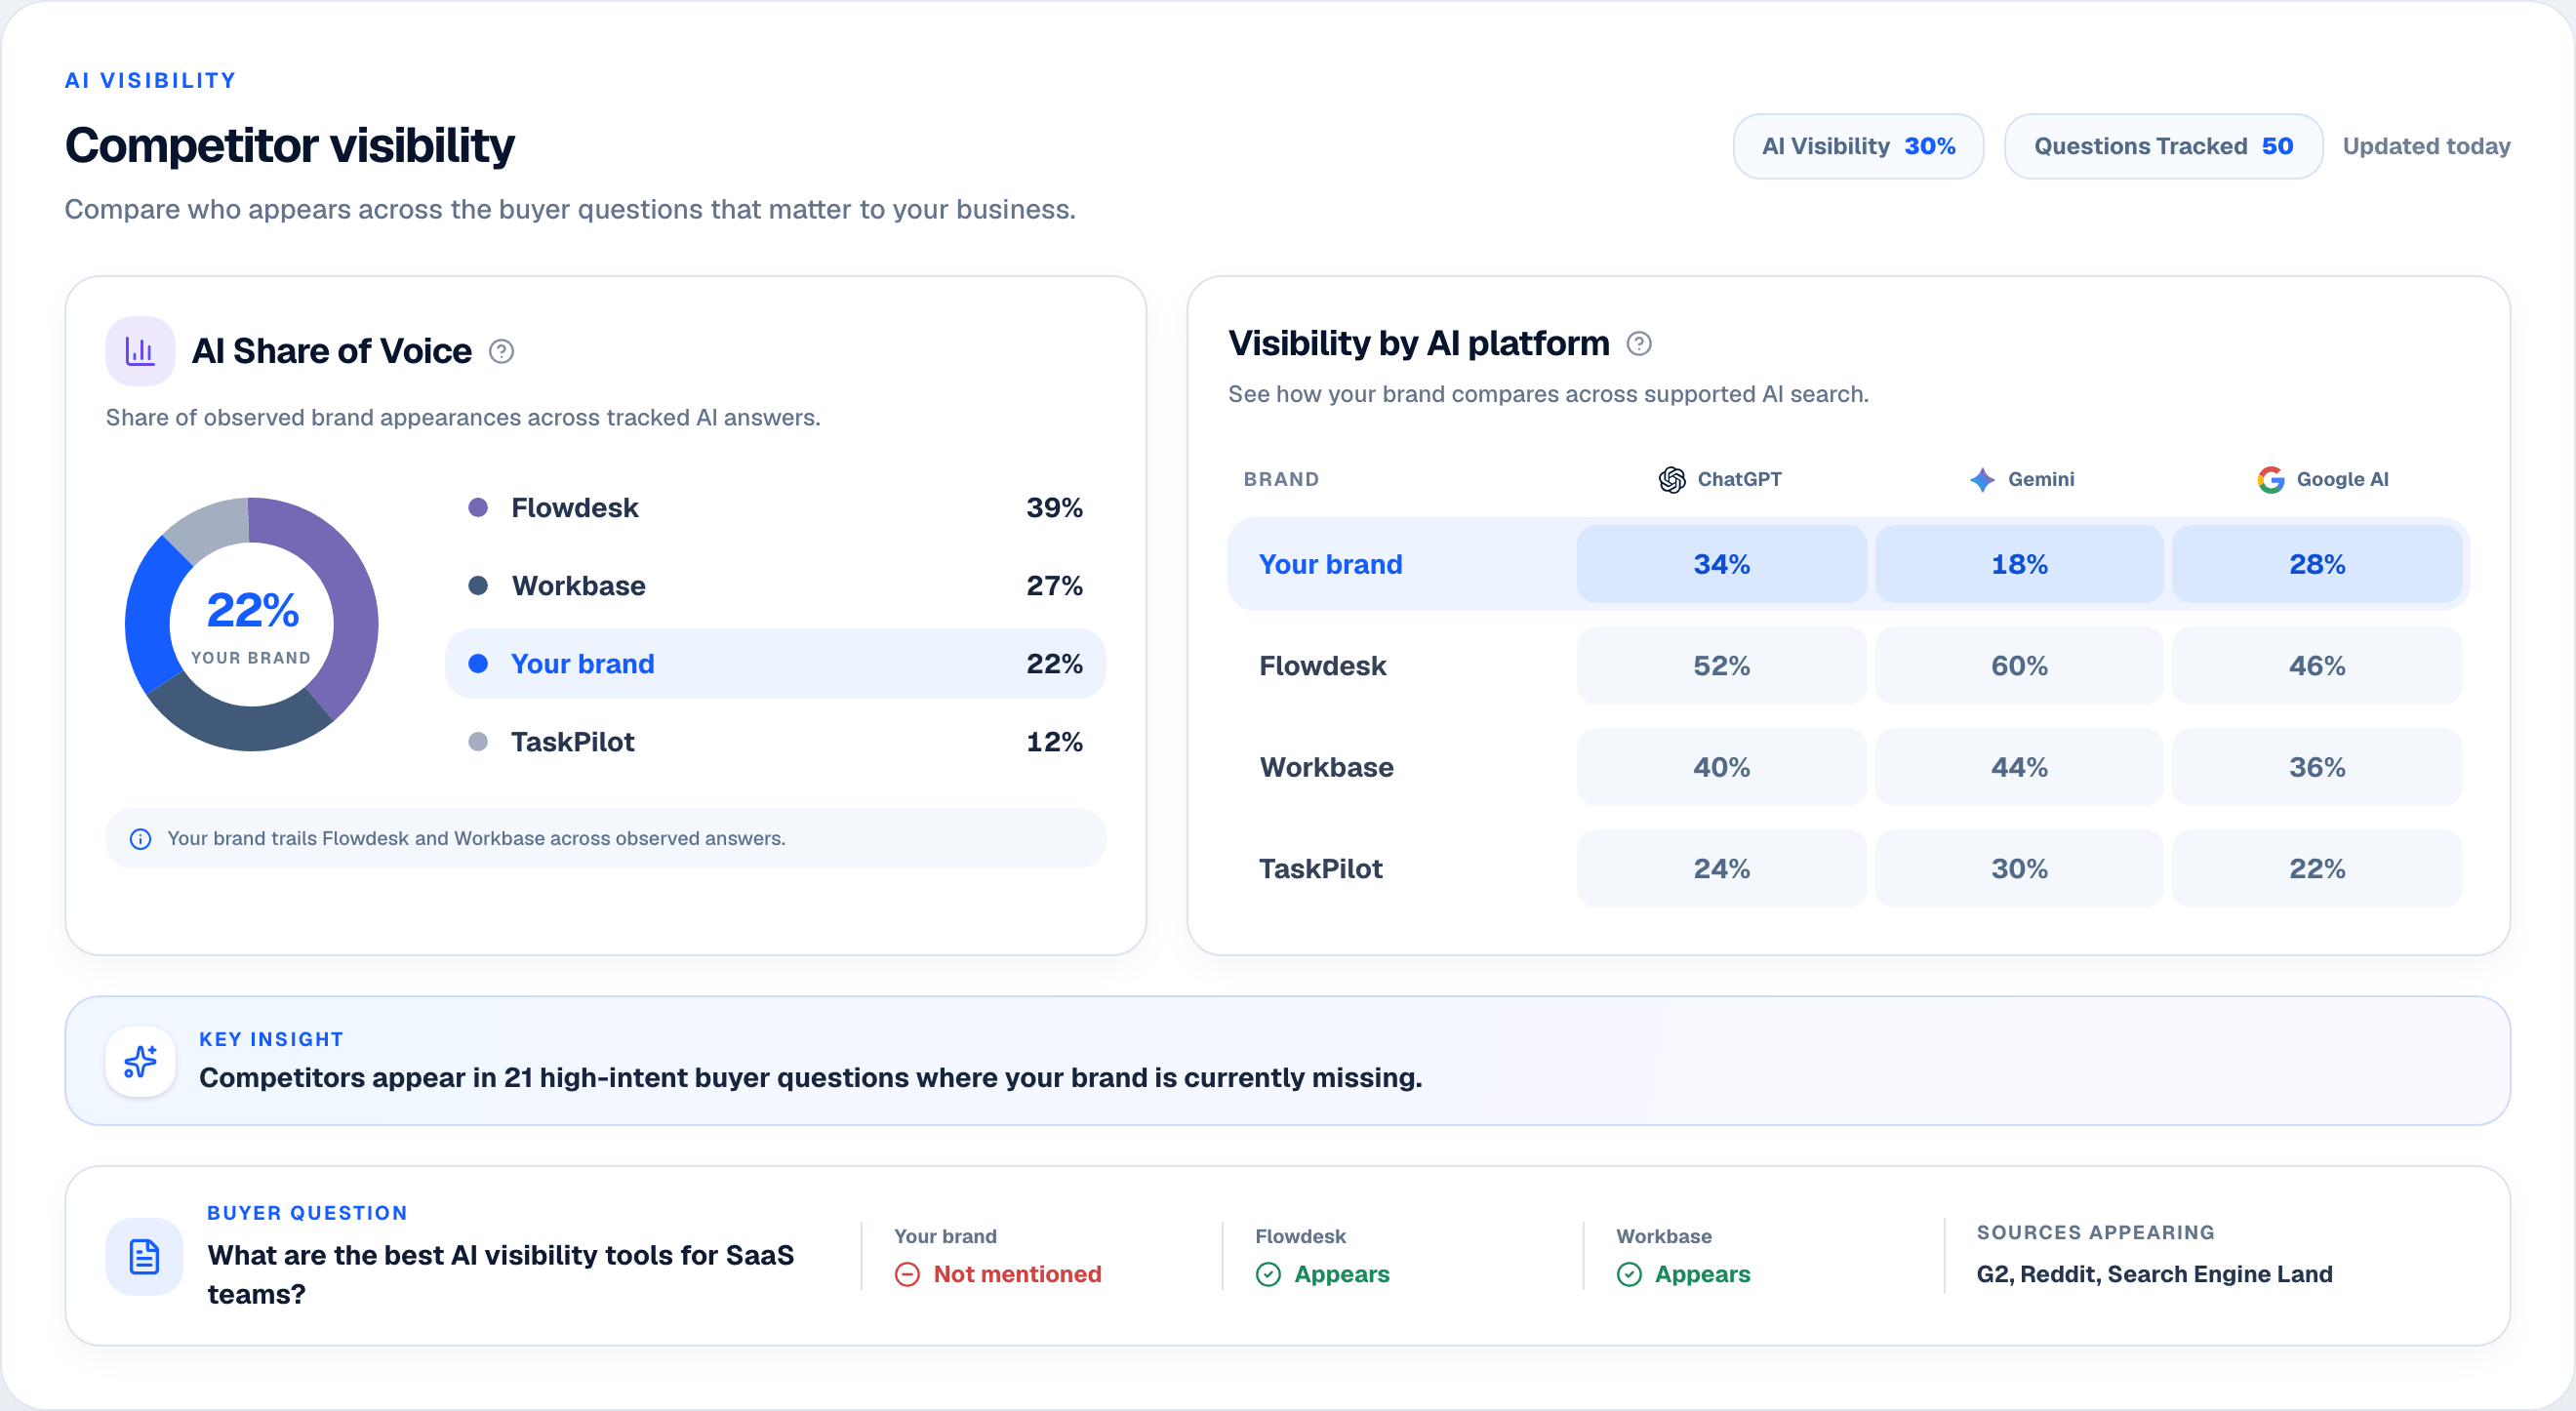Click the Updated today text

coord(2426,147)
